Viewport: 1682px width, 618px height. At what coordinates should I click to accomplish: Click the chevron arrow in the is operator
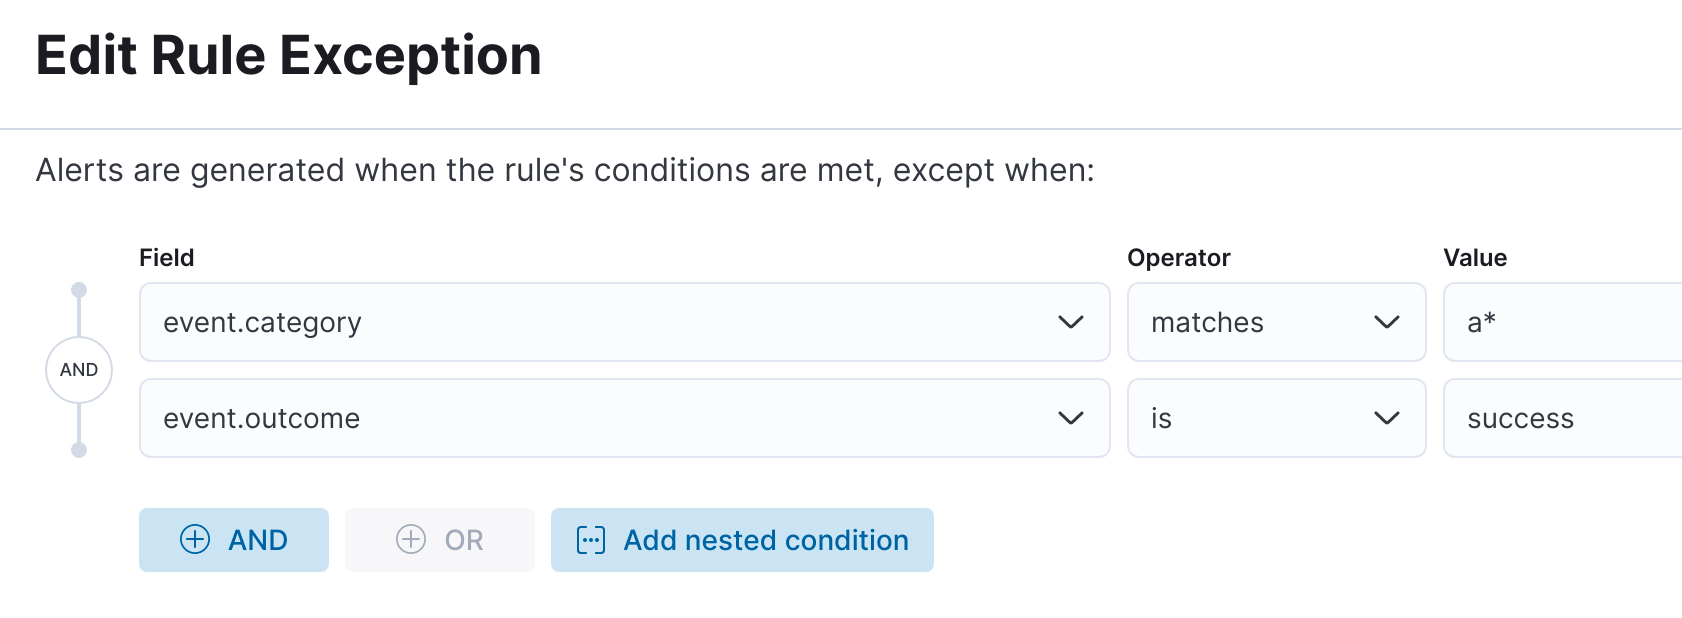[1386, 418]
